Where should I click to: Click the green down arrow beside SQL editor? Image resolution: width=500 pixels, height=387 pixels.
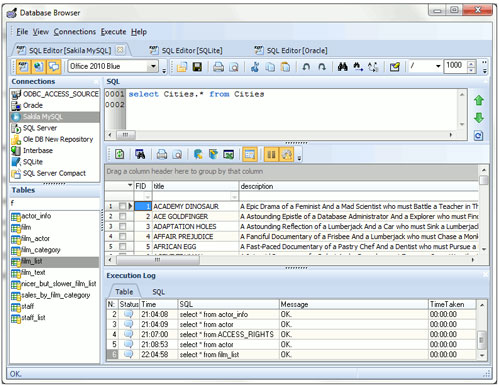click(479, 118)
